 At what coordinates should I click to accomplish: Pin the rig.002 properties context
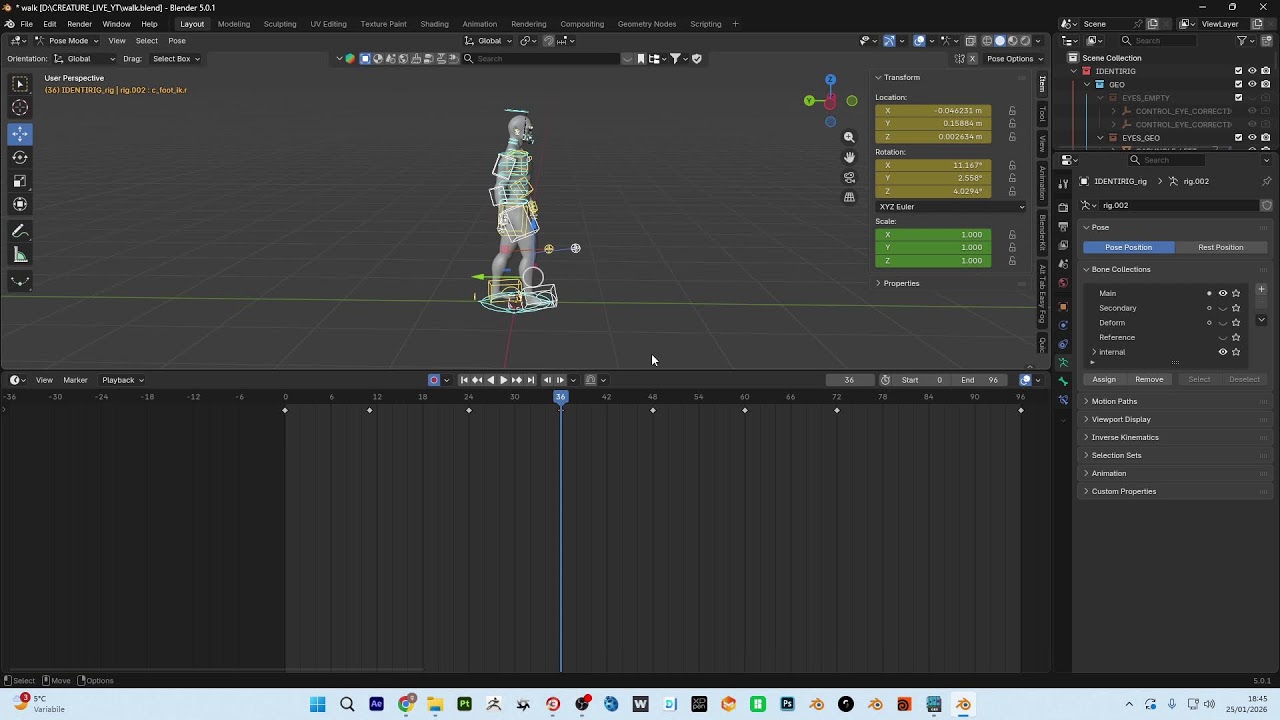[x=1266, y=181]
